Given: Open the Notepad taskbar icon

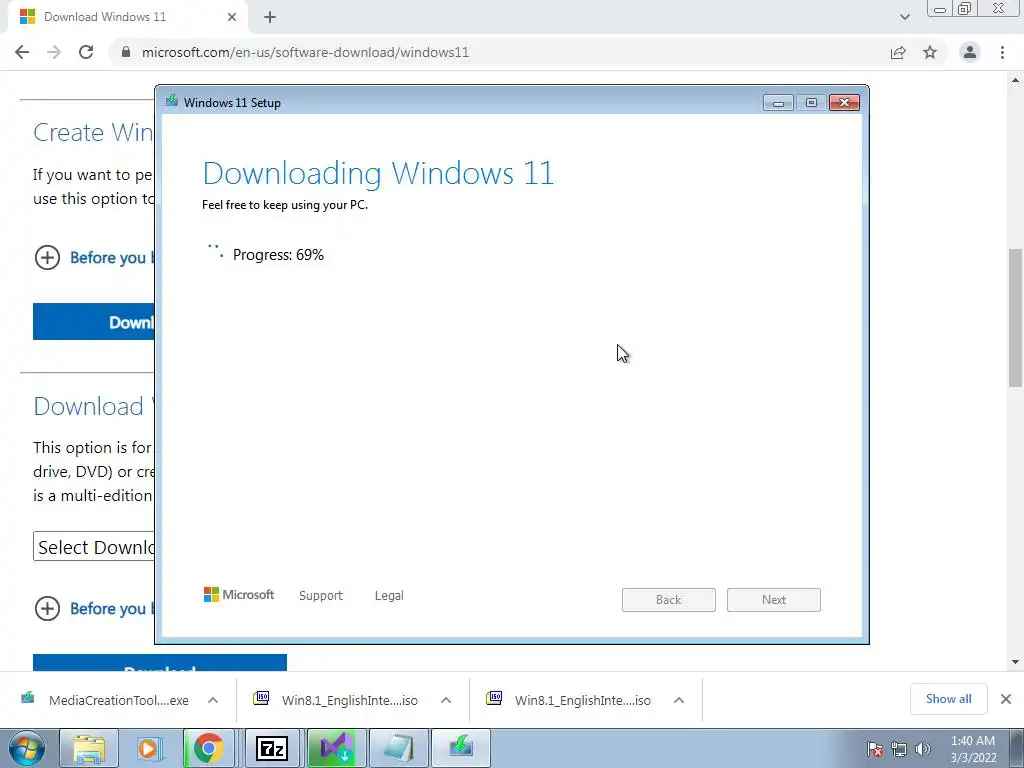Looking at the screenshot, I should 399,748.
